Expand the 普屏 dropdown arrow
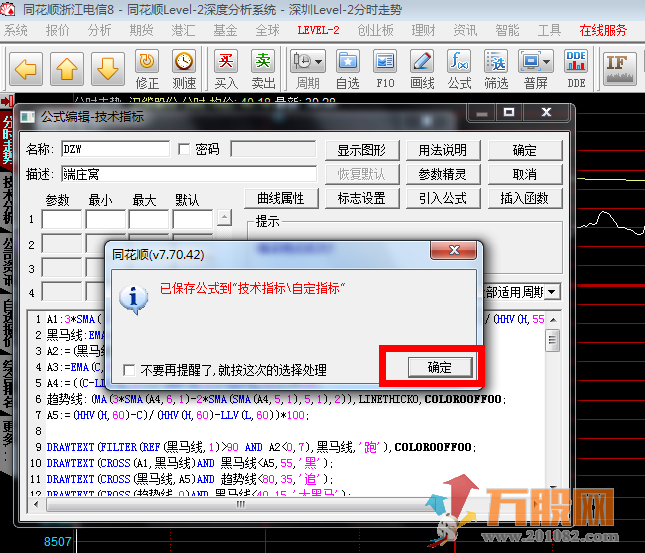Image resolution: width=645 pixels, height=553 pixels. (547, 62)
